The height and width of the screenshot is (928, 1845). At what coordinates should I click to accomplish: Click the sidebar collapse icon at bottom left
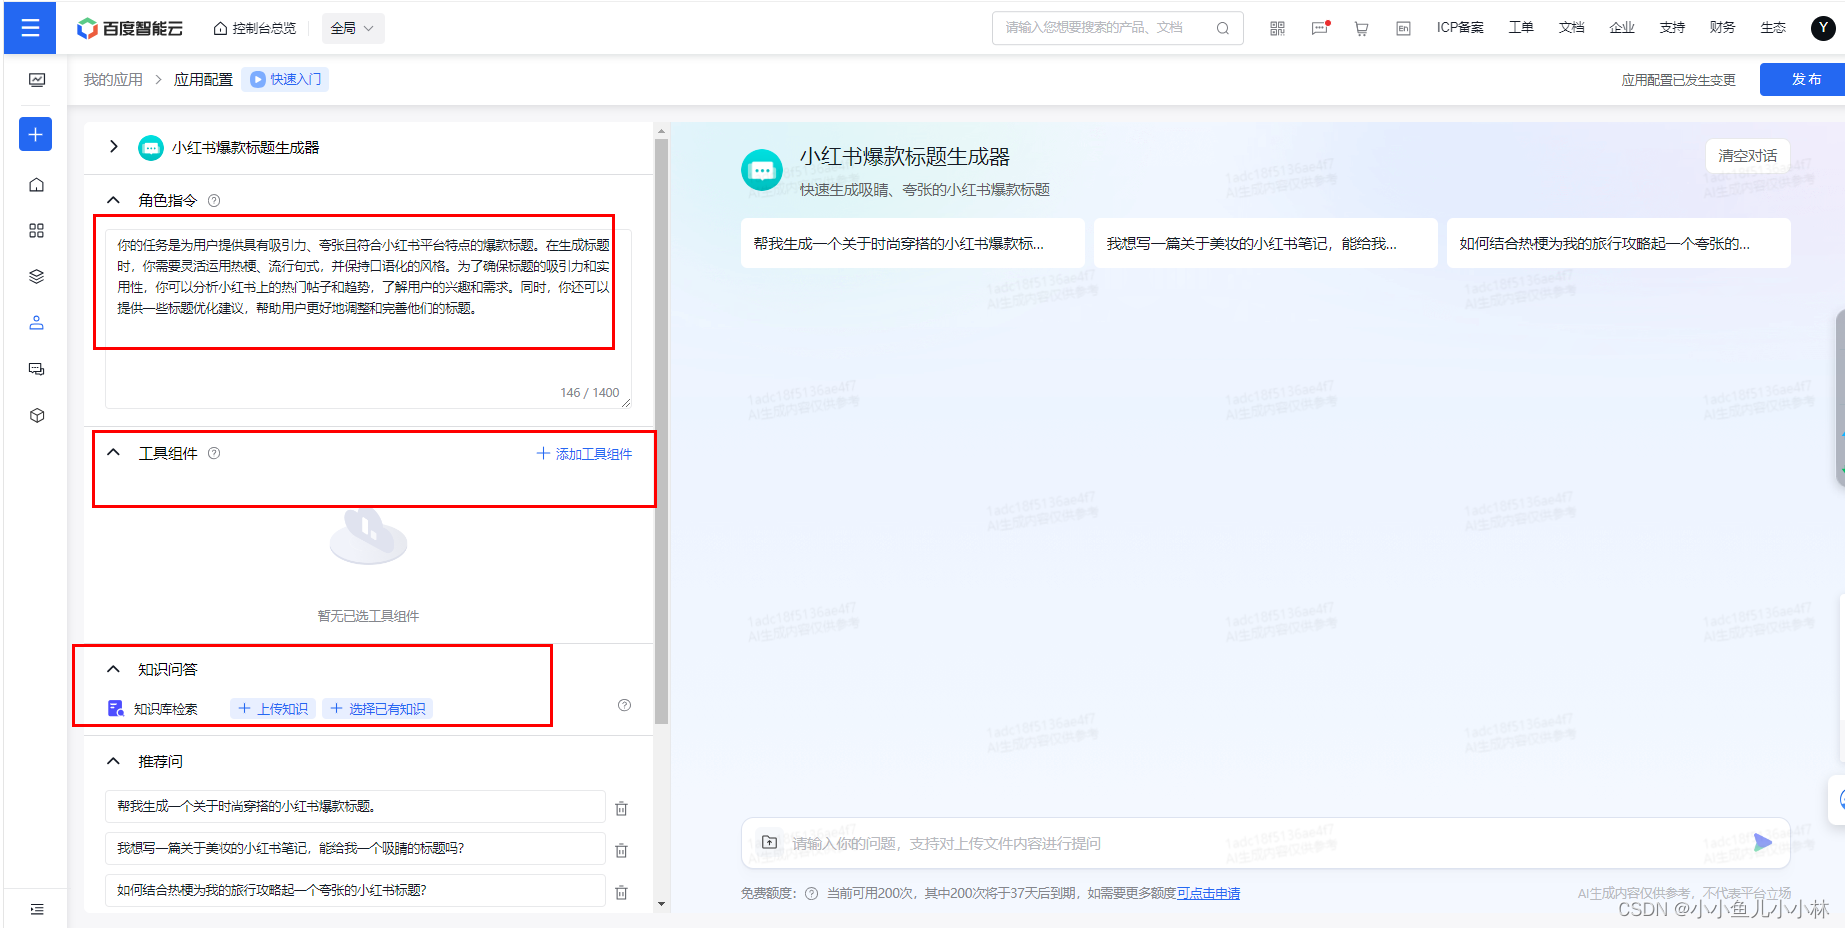coord(37,909)
